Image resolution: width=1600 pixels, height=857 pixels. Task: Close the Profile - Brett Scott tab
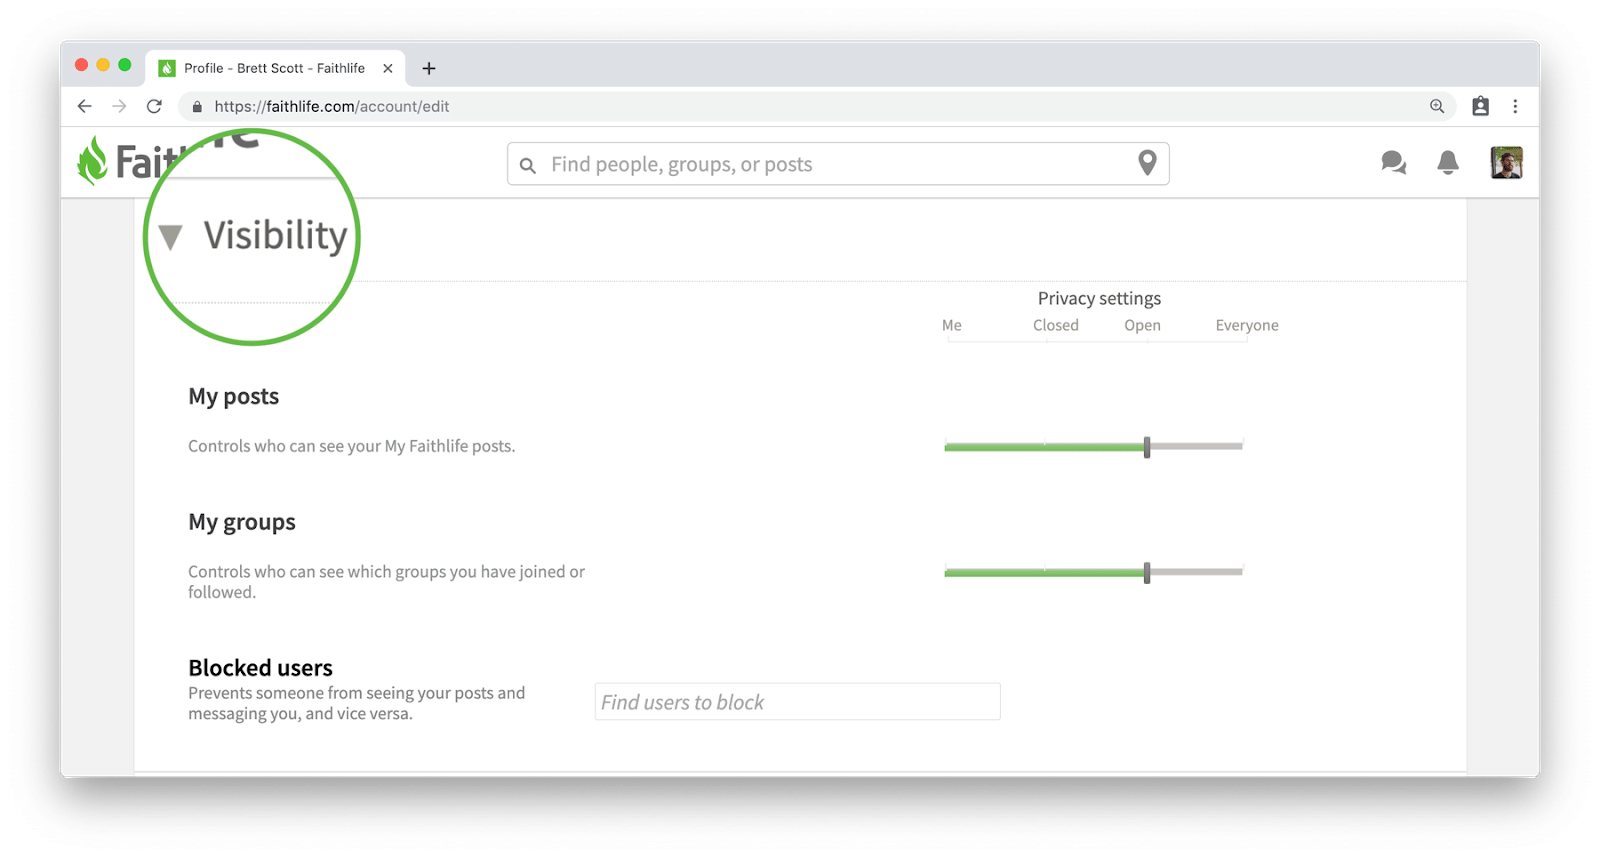coord(388,68)
